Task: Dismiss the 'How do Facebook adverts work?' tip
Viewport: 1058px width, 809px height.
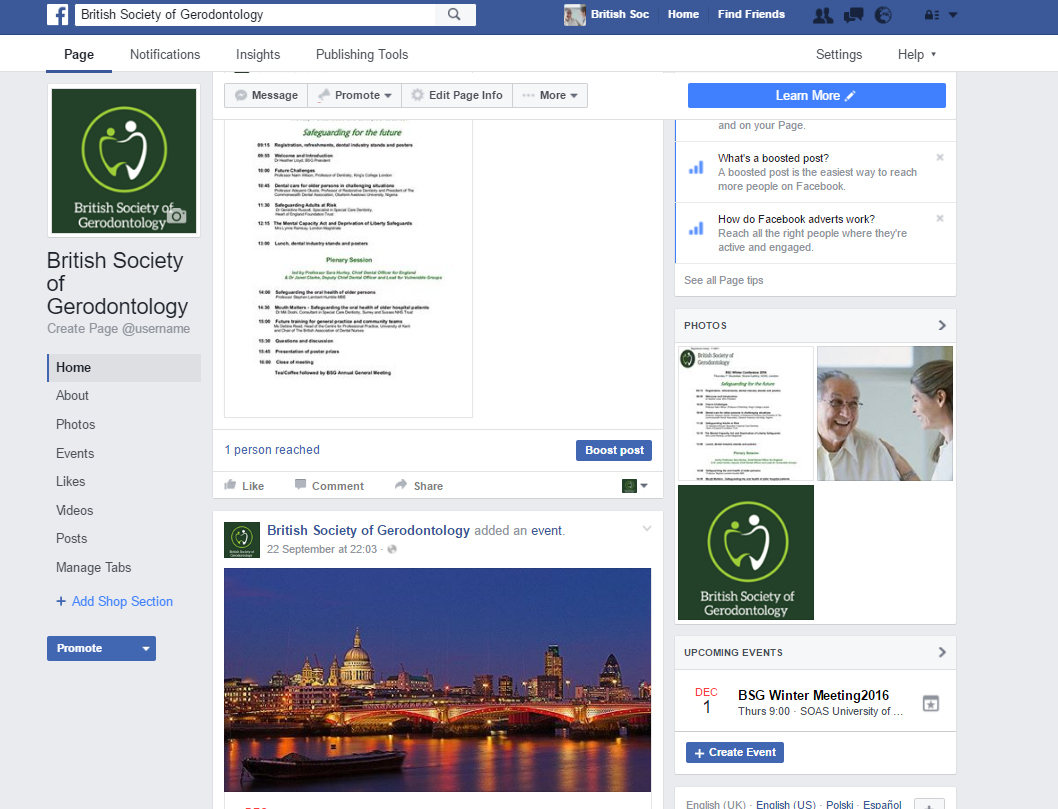Action: 940,218
